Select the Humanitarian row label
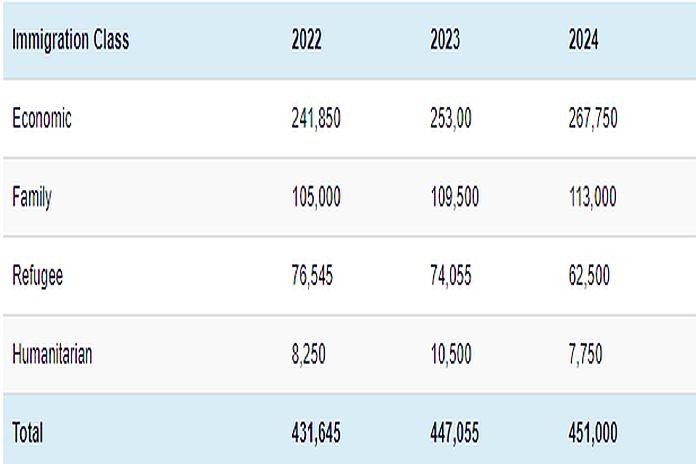 (x=52, y=354)
